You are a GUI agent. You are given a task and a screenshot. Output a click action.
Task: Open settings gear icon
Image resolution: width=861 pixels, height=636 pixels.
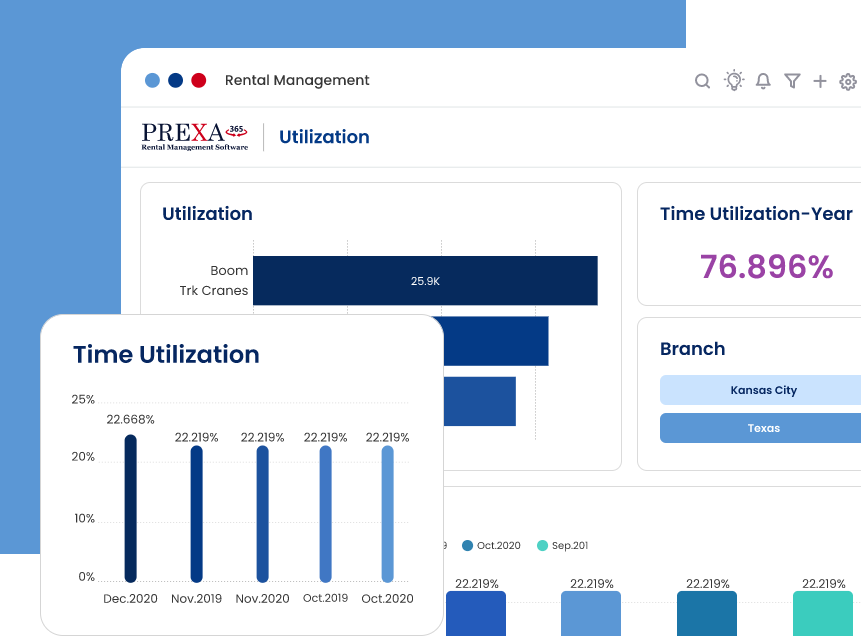[848, 81]
